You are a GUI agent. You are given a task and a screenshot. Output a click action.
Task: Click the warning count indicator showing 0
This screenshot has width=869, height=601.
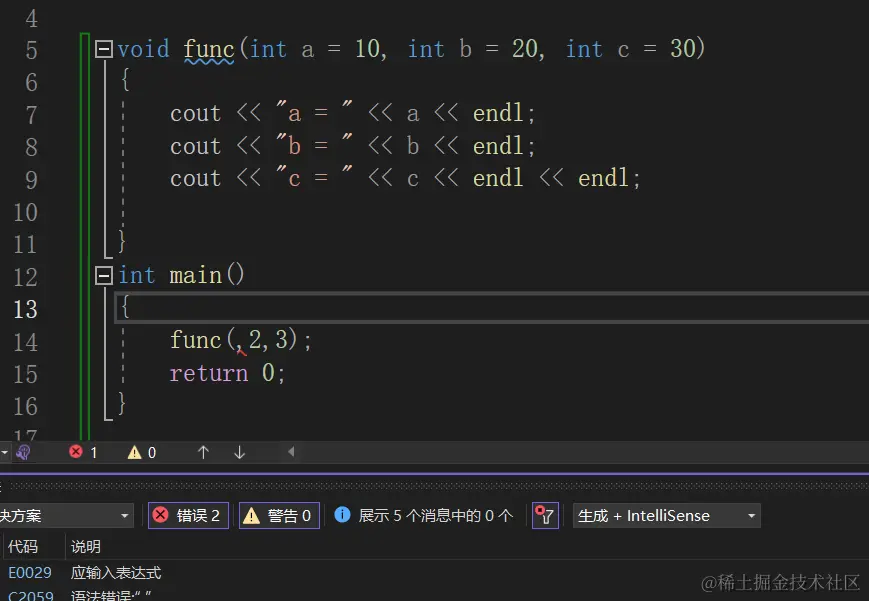142,452
